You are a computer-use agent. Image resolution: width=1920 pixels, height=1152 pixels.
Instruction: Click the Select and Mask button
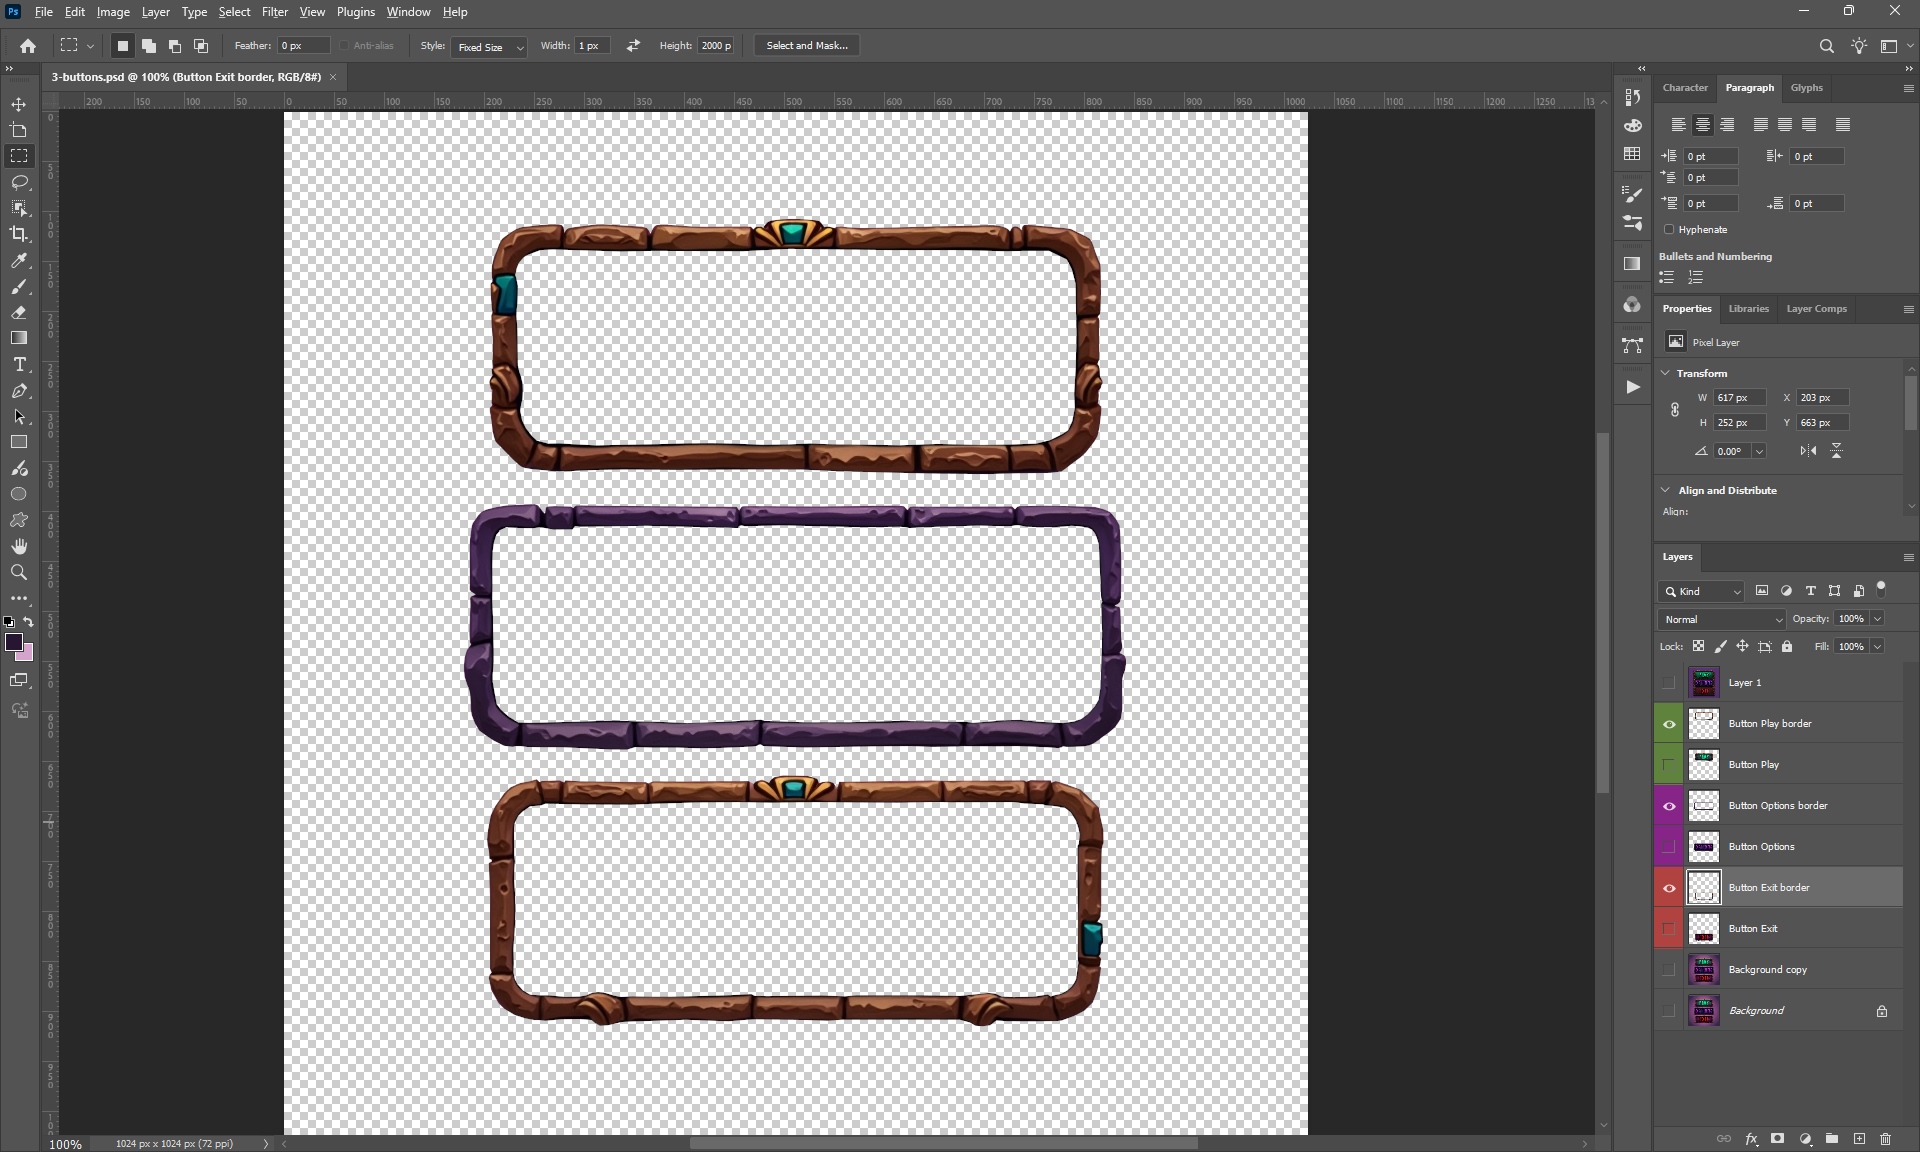(x=806, y=46)
